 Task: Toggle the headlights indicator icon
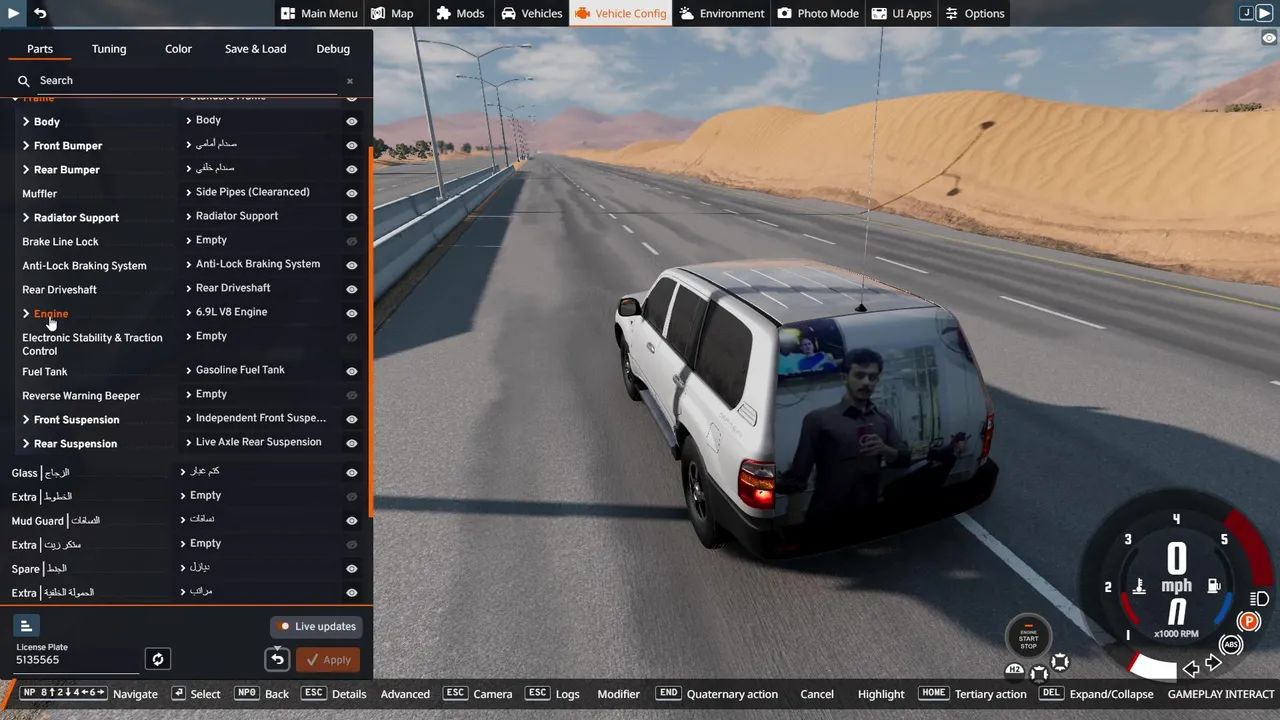[x=1259, y=599]
